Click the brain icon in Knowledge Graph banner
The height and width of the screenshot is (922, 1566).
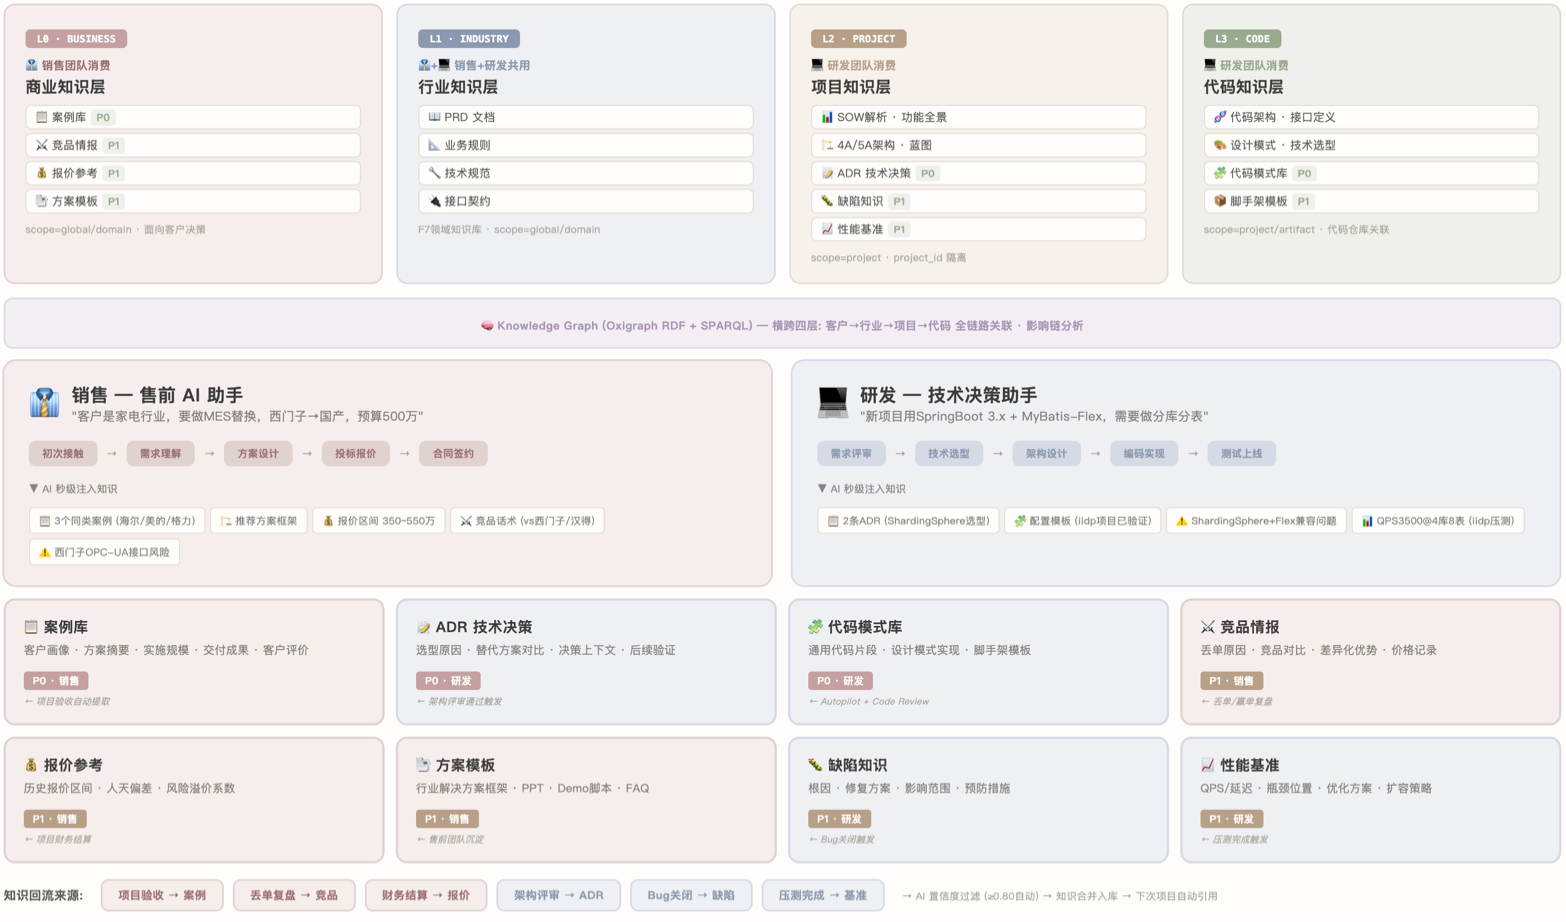[487, 326]
